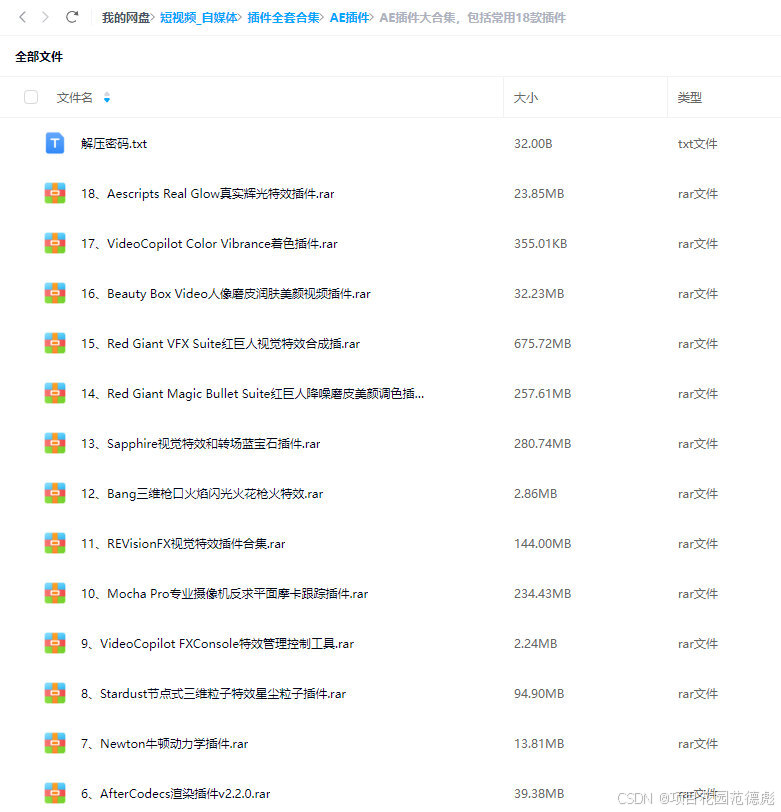781x812 pixels.
Task: Refresh the file list
Action: 72,17
